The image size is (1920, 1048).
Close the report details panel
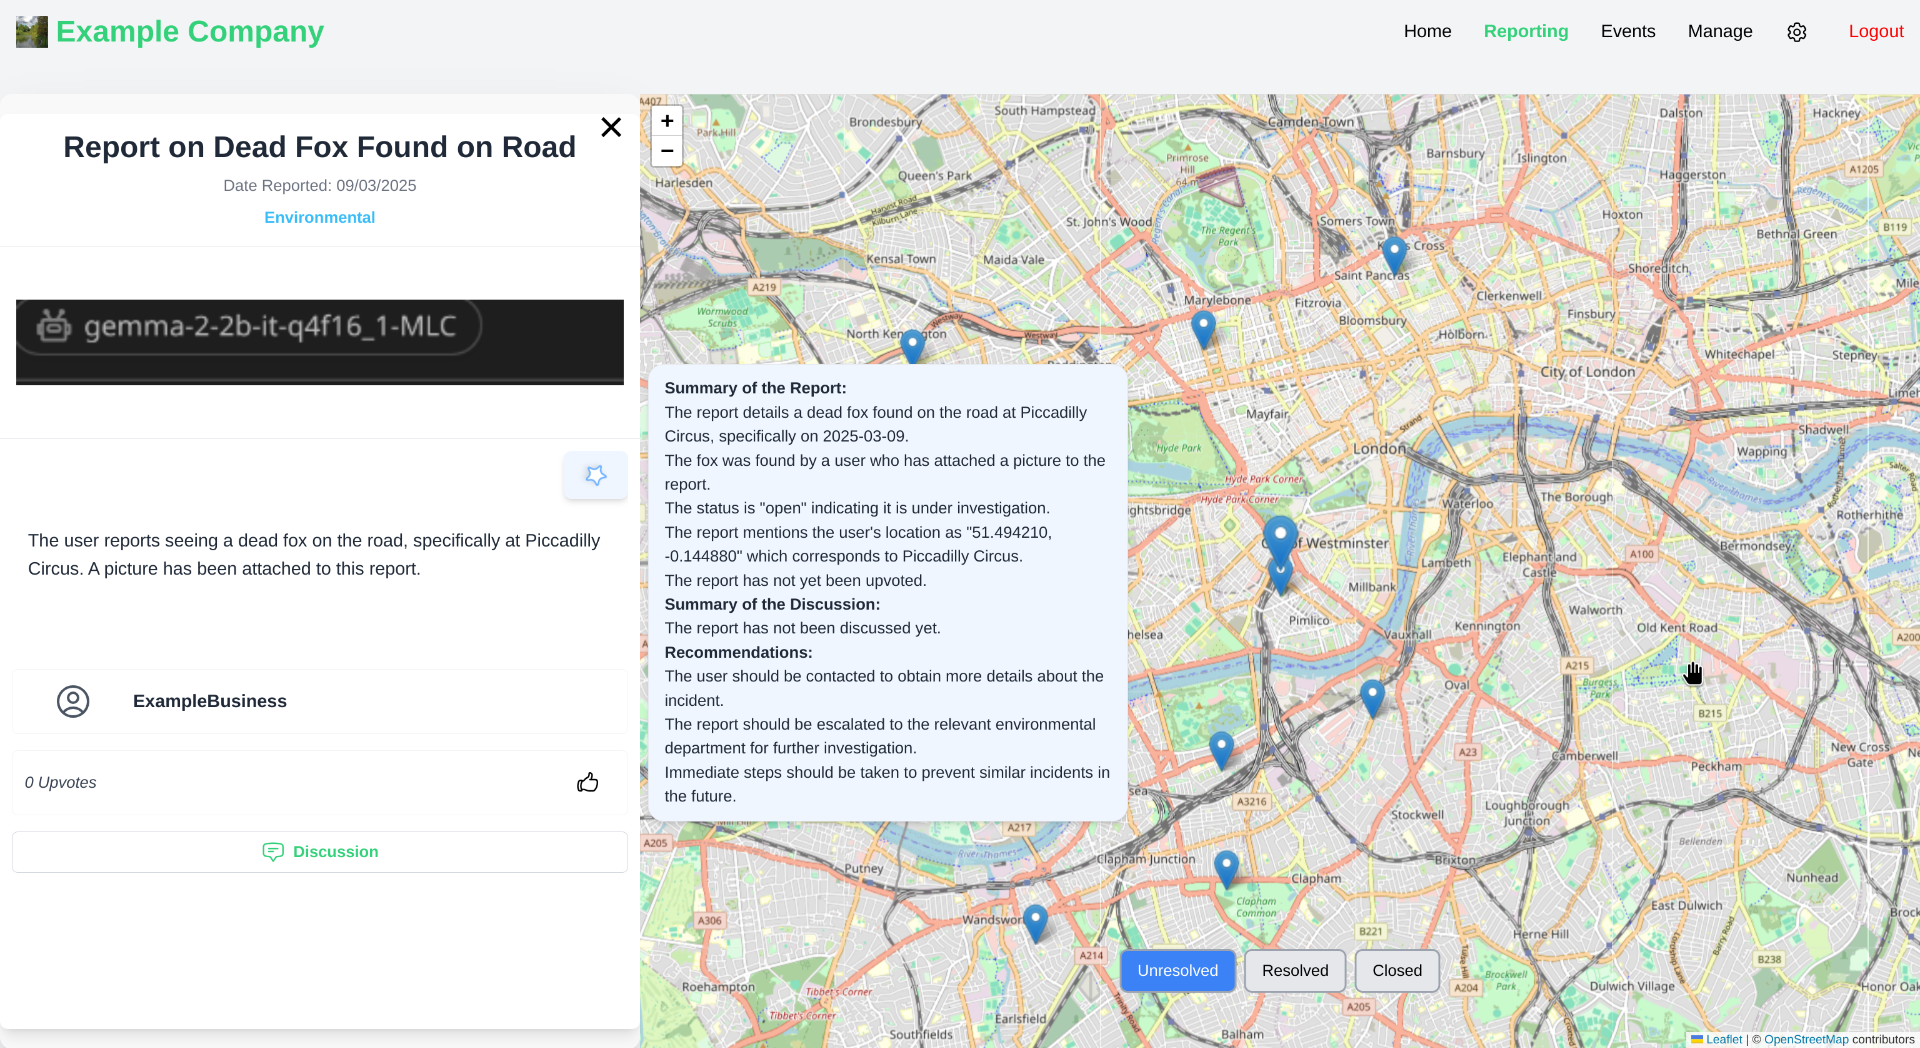[611, 127]
